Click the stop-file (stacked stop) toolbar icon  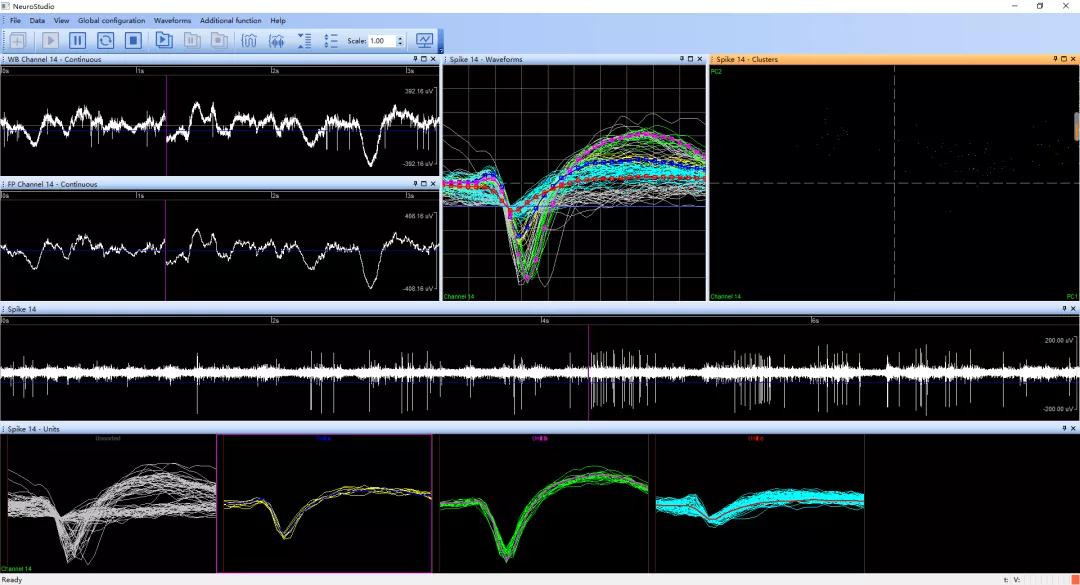coord(219,41)
